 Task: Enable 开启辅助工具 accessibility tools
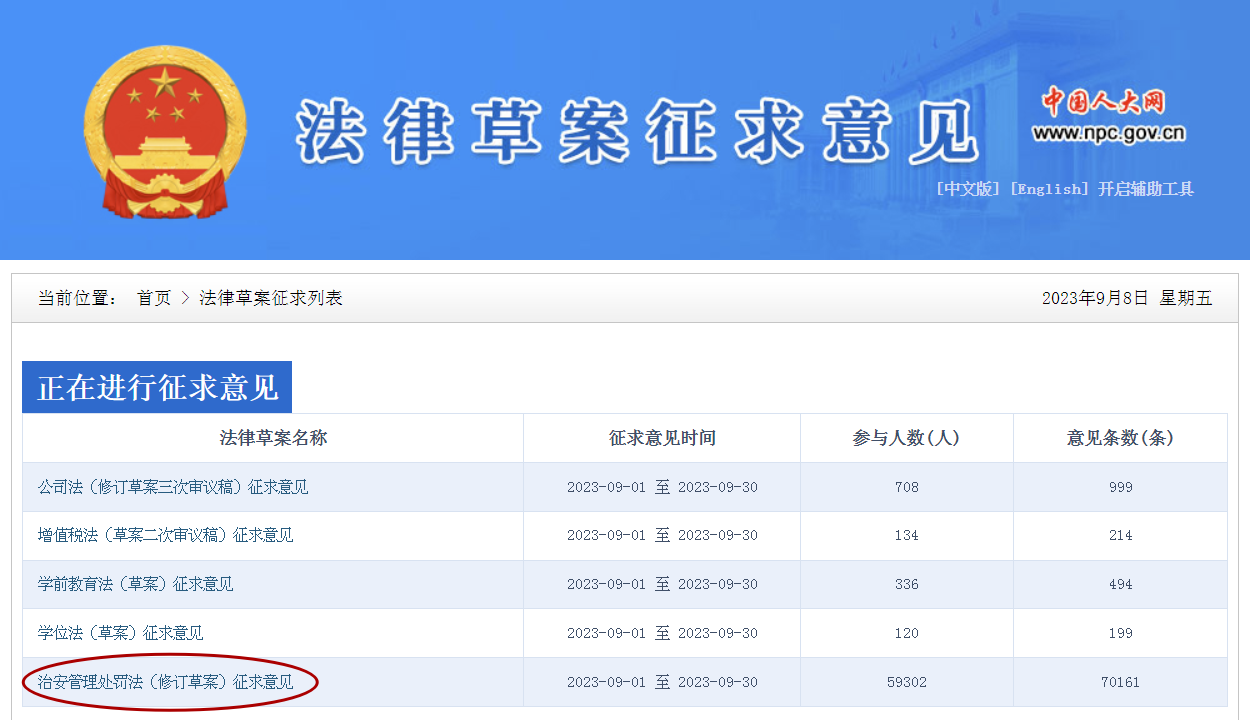[x=1146, y=189]
